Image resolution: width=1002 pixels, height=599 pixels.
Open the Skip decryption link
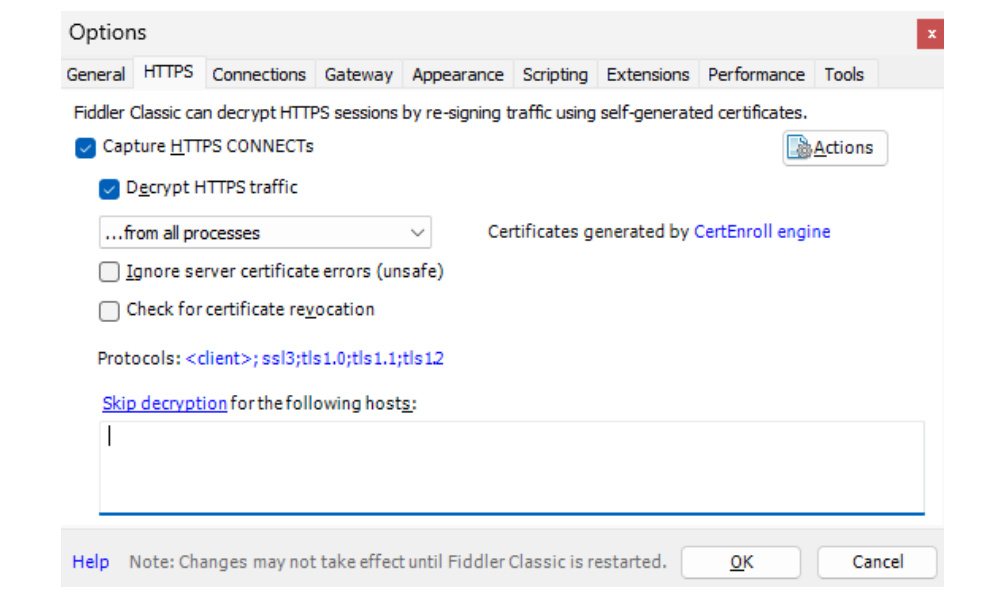164,403
